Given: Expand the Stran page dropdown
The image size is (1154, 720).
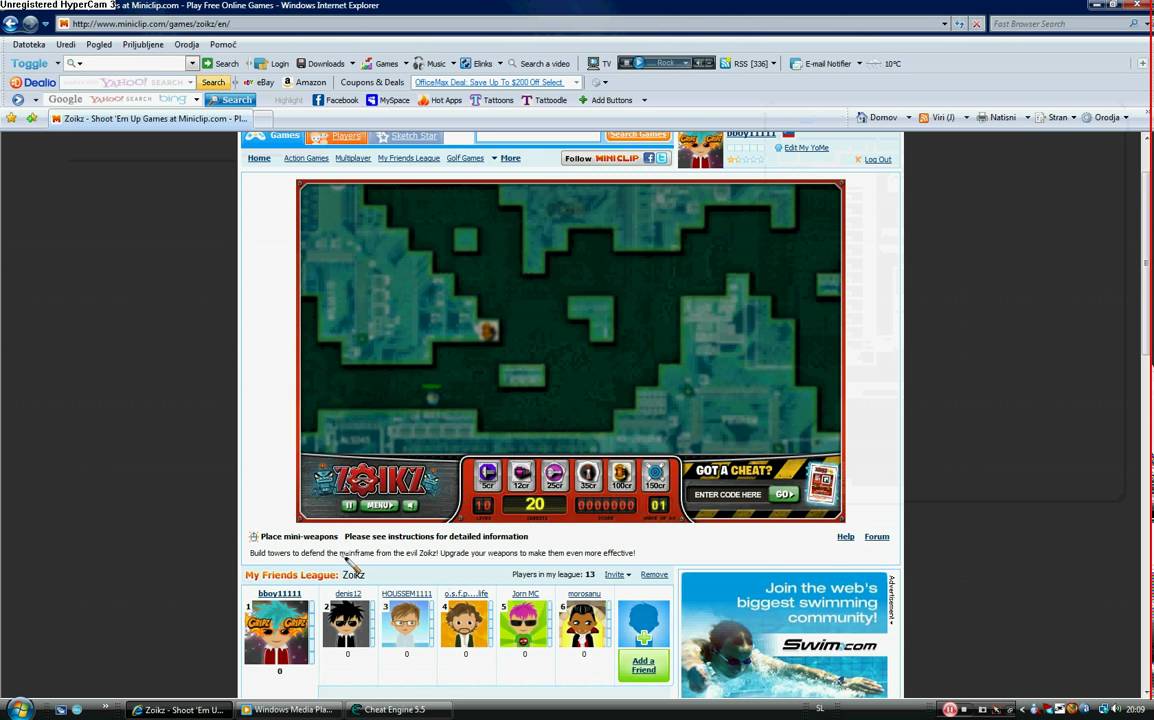Looking at the screenshot, I should coord(1073,118).
